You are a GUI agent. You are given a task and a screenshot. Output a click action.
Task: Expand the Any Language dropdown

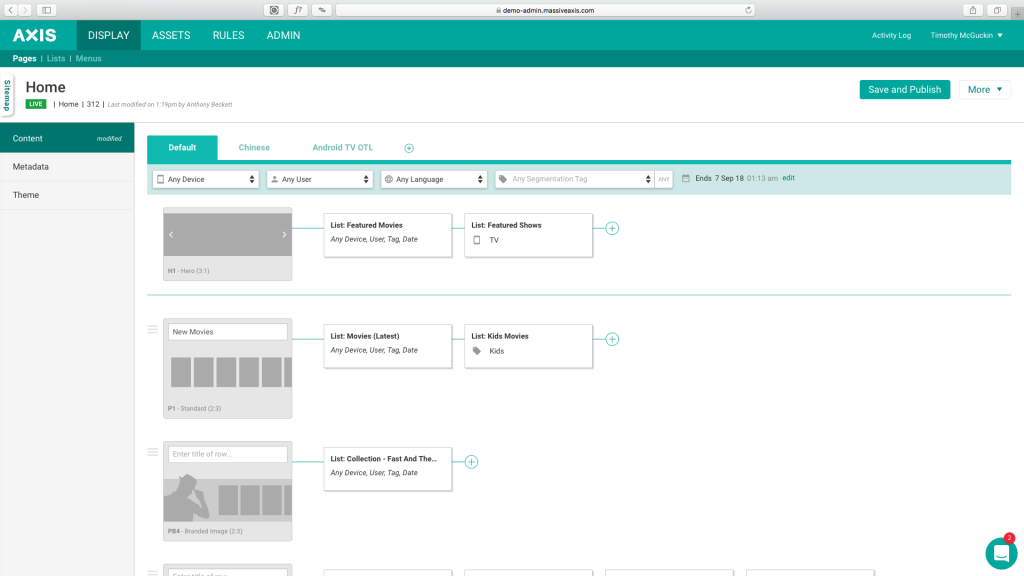click(x=434, y=179)
